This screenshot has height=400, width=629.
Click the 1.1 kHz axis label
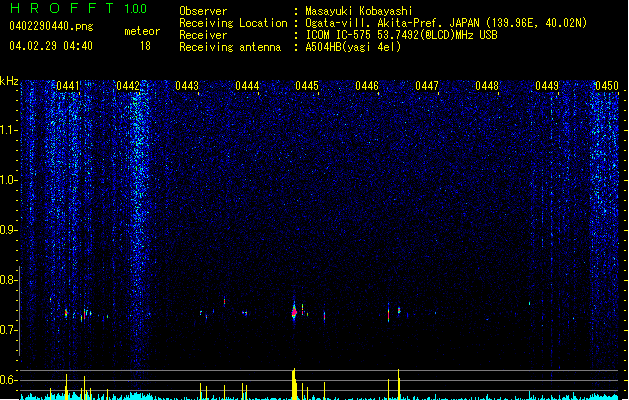pyautogui.click(x=9, y=130)
